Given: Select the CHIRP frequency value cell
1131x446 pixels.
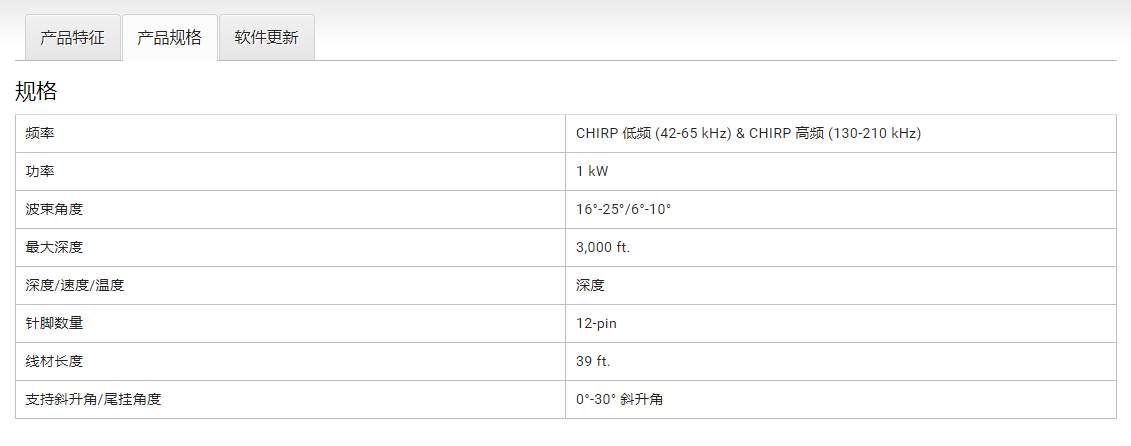Looking at the screenshot, I should [x=841, y=134].
